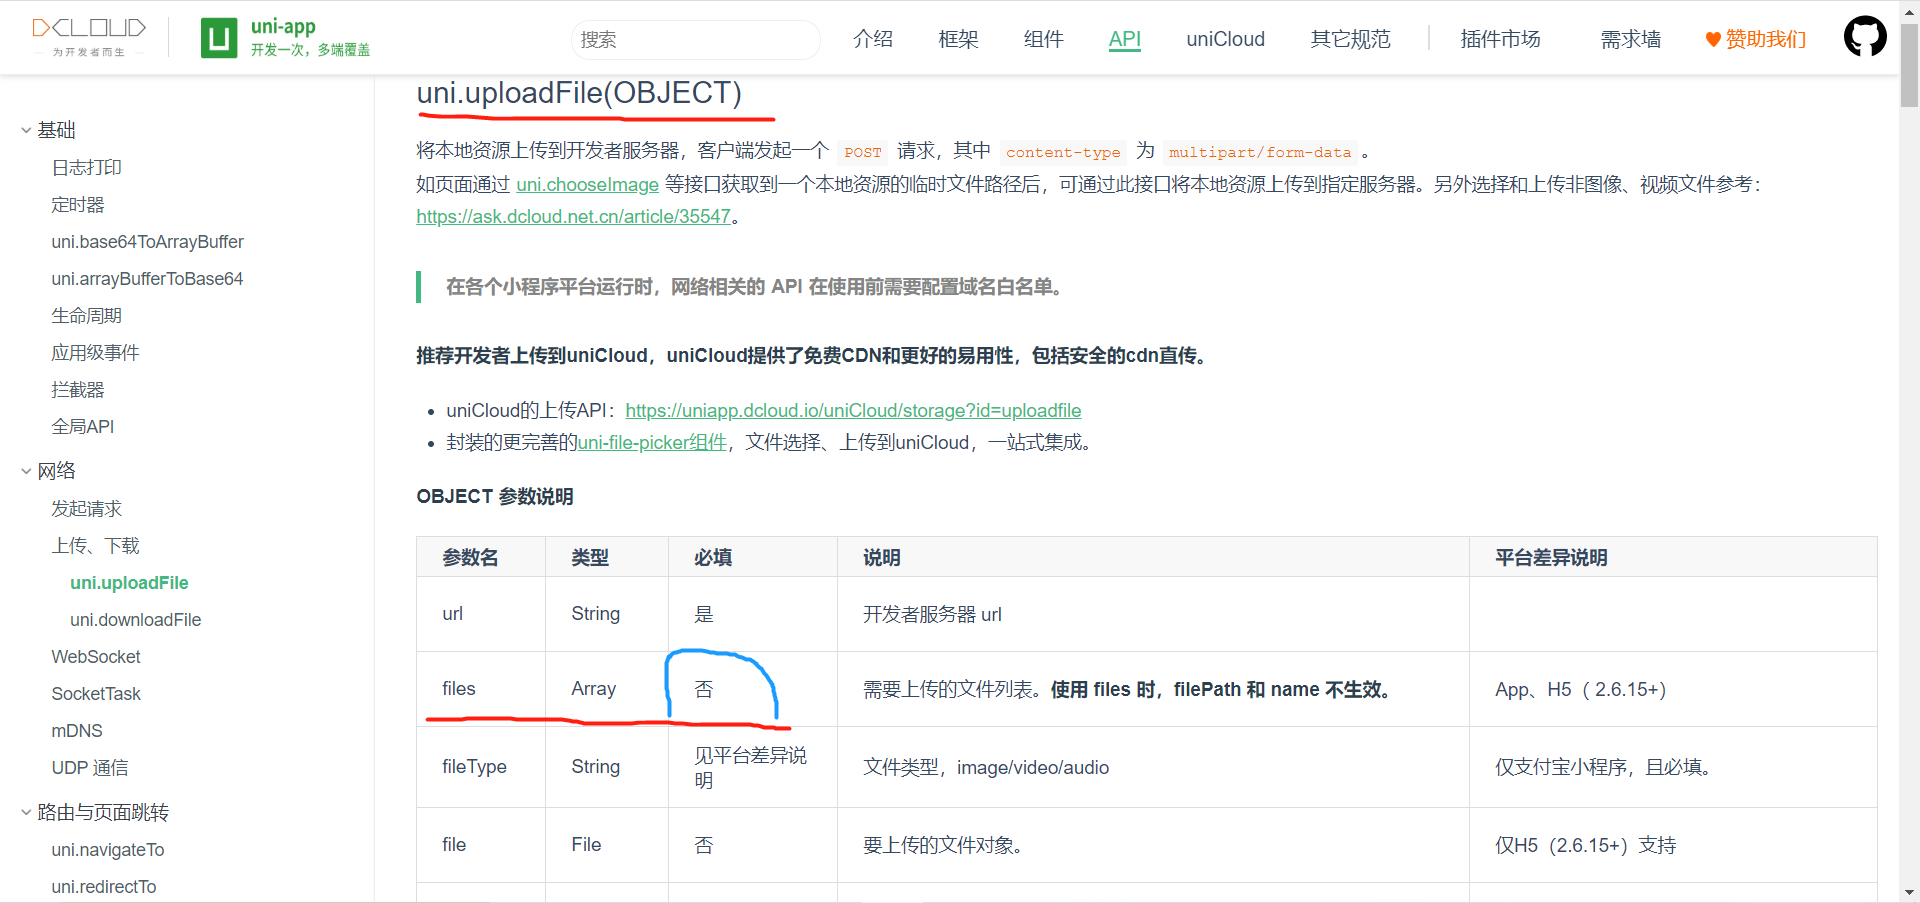Viewport: 1920px width, 903px height.
Task: Click the scrollbar down arrow
Action: click(1909, 892)
